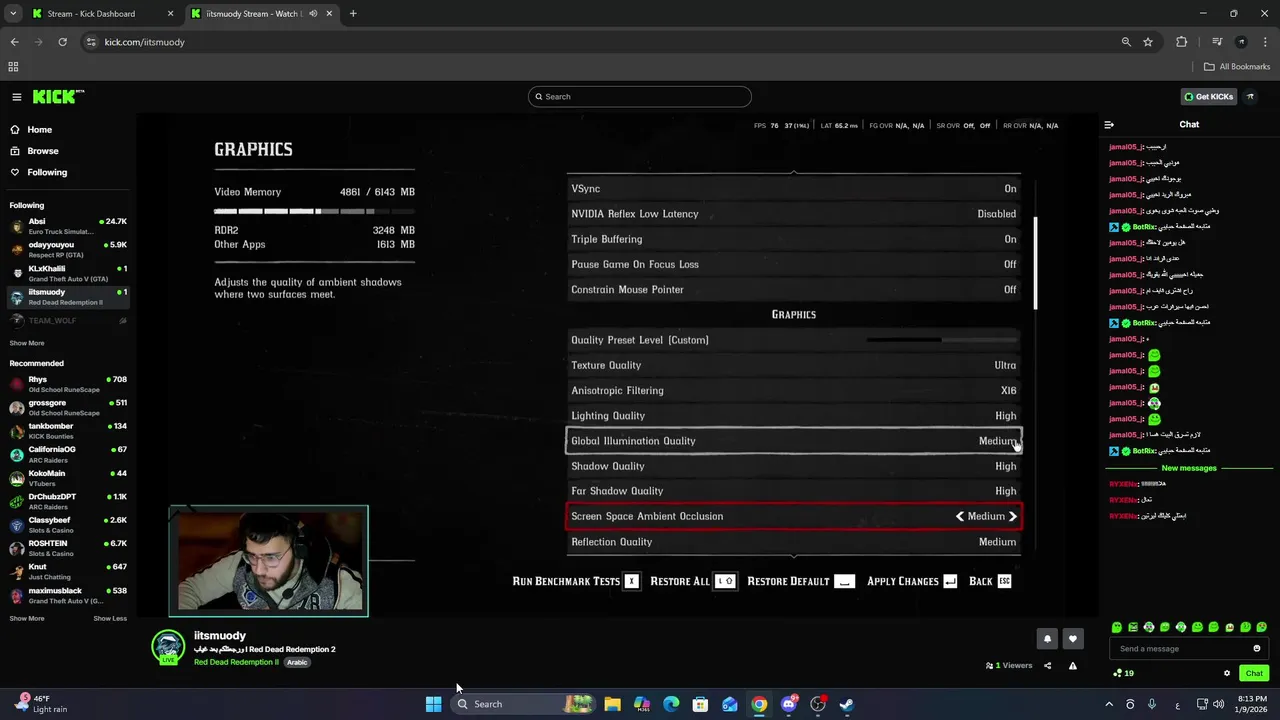This screenshot has width=1280, height=720.
Task: Click the Kick user avatar in header
Action: coord(1251,97)
